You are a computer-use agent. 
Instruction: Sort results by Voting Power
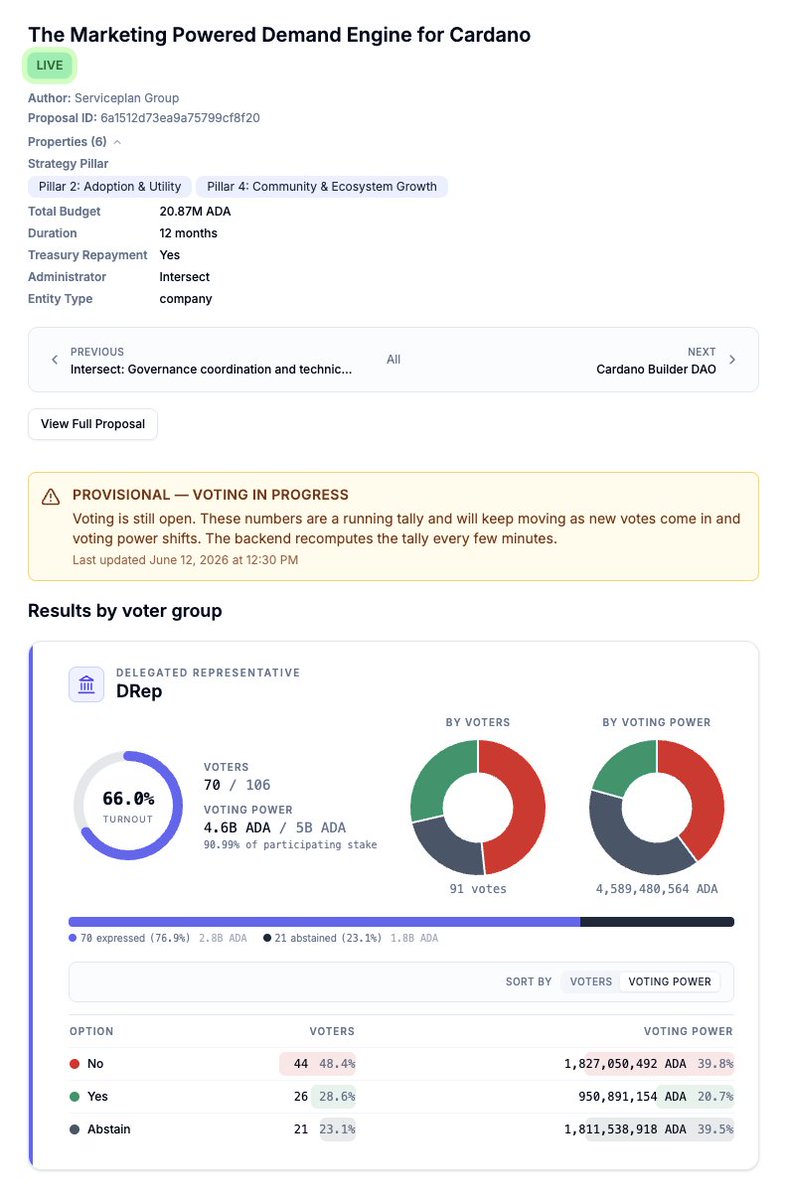tap(670, 982)
